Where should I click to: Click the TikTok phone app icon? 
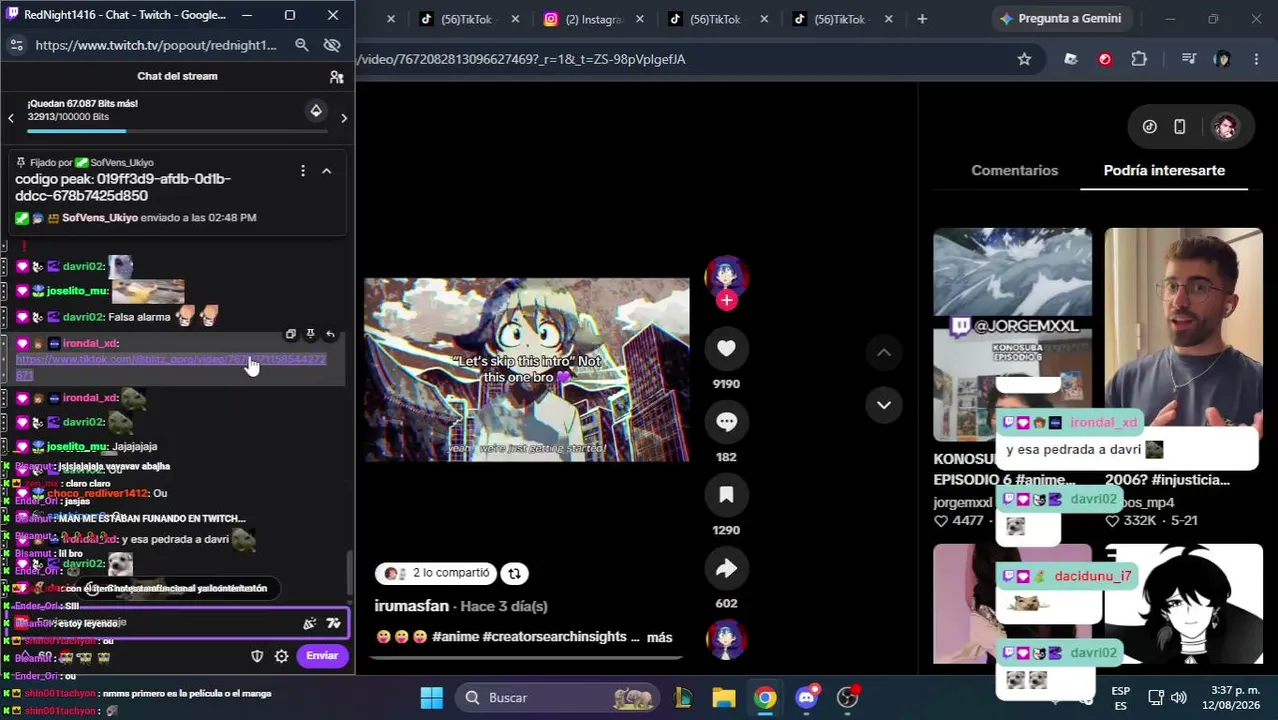point(1180,127)
